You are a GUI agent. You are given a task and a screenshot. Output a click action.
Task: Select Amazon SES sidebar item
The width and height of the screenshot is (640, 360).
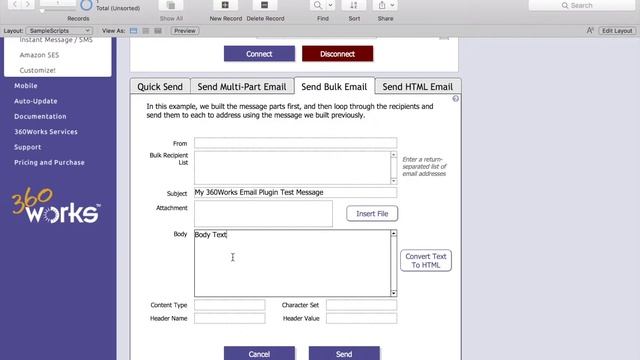click(39, 55)
